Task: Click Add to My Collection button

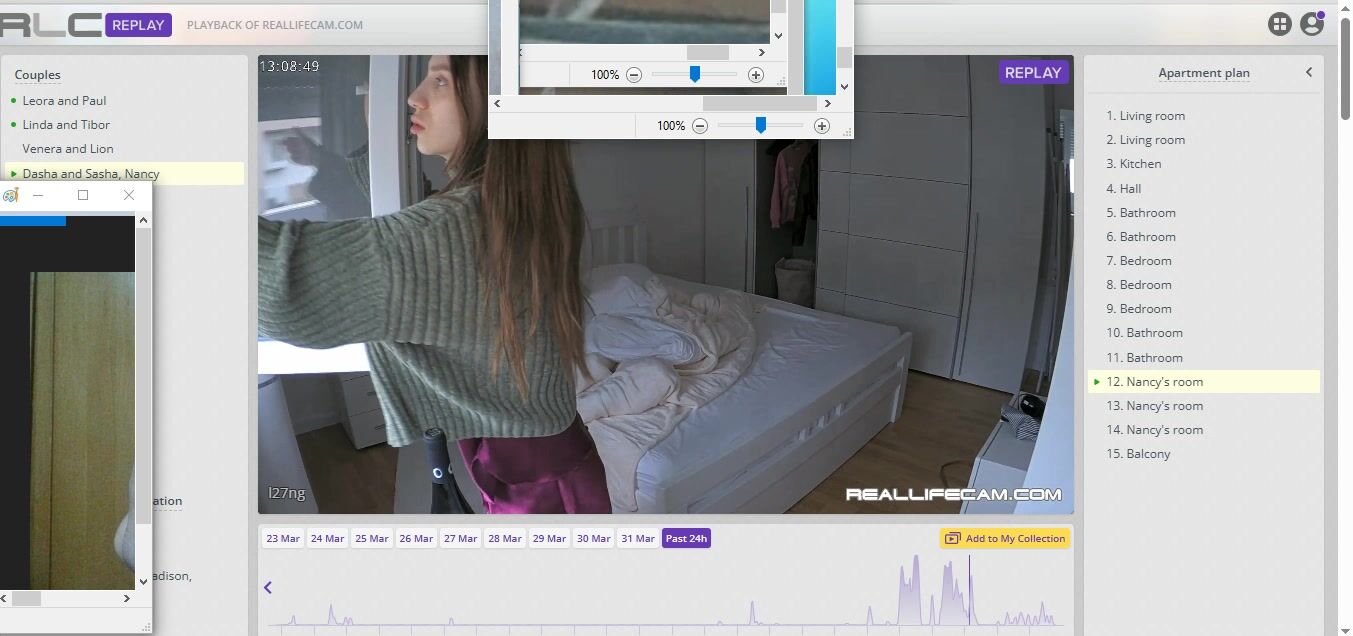Action: coord(1005,539)
